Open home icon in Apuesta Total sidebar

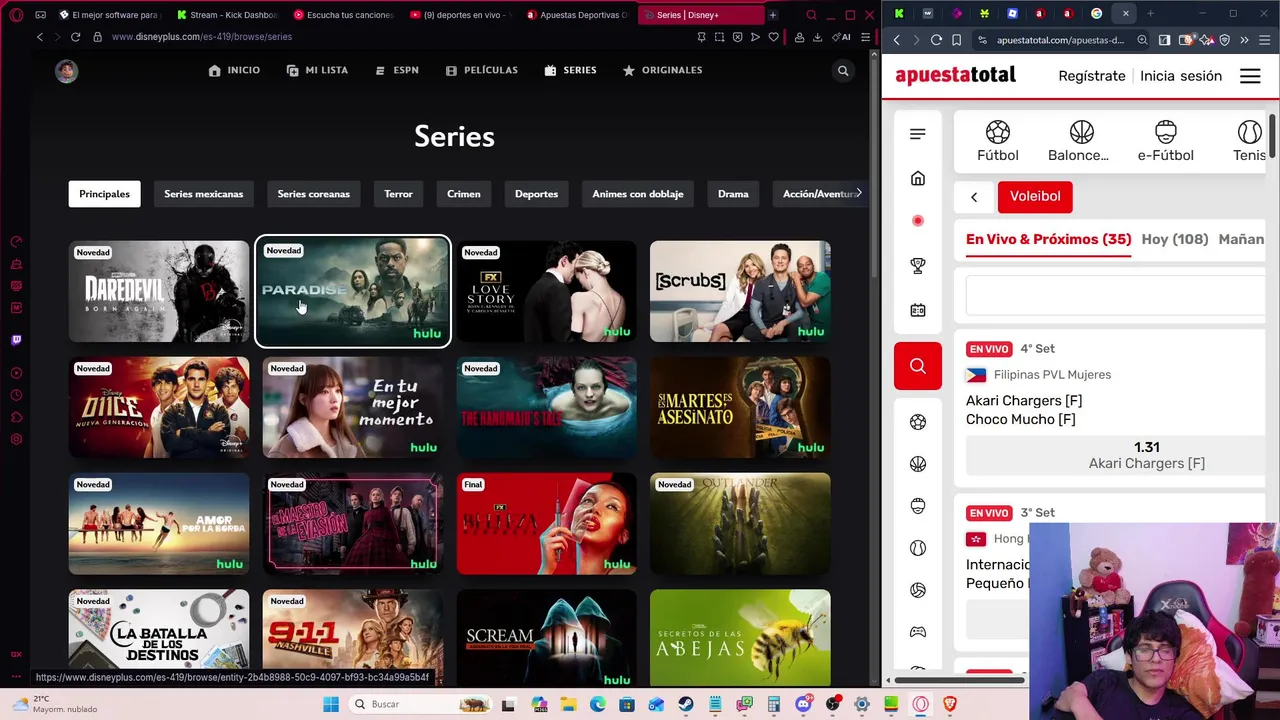[x=918, y=178]
